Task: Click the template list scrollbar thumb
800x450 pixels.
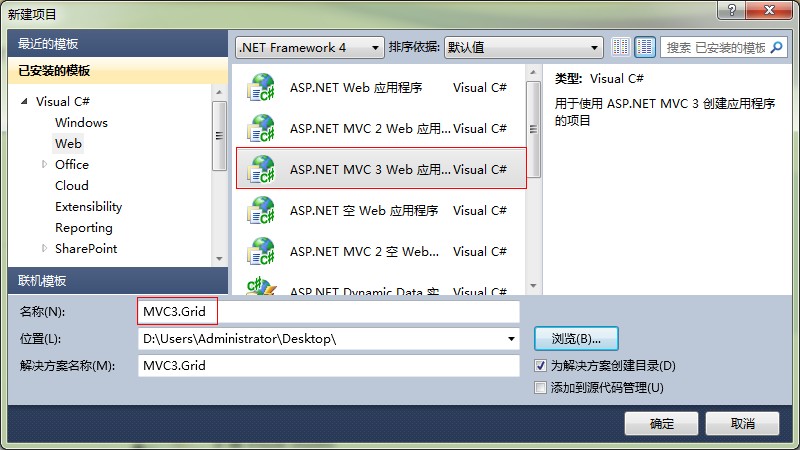Action: 533,129
